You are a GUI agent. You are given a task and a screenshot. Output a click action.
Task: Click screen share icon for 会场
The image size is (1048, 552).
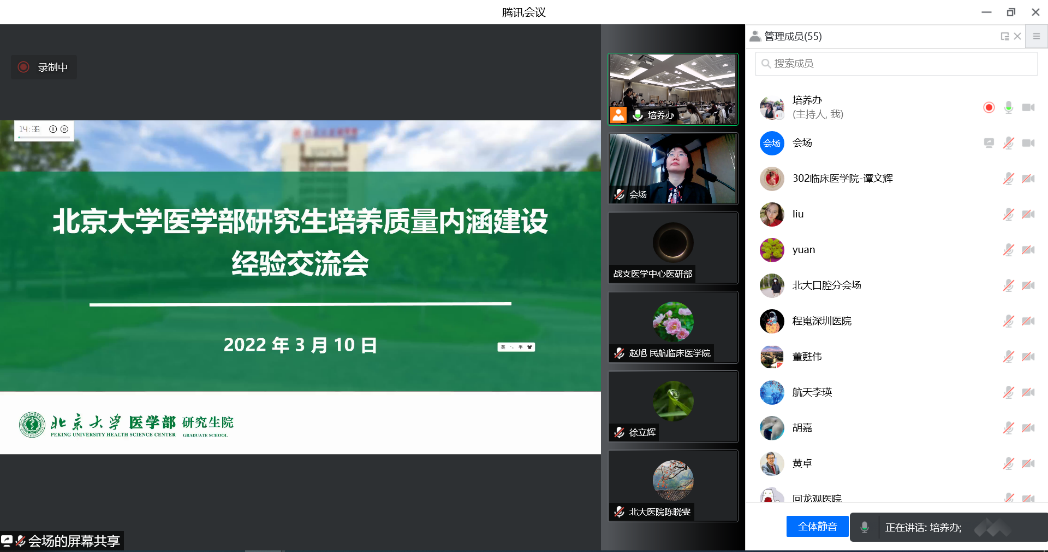click(x=989, y=143)
